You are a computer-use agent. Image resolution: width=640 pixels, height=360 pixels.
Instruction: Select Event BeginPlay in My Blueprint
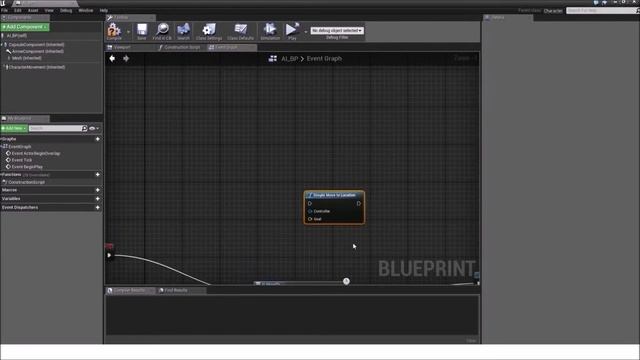(27, 167)
